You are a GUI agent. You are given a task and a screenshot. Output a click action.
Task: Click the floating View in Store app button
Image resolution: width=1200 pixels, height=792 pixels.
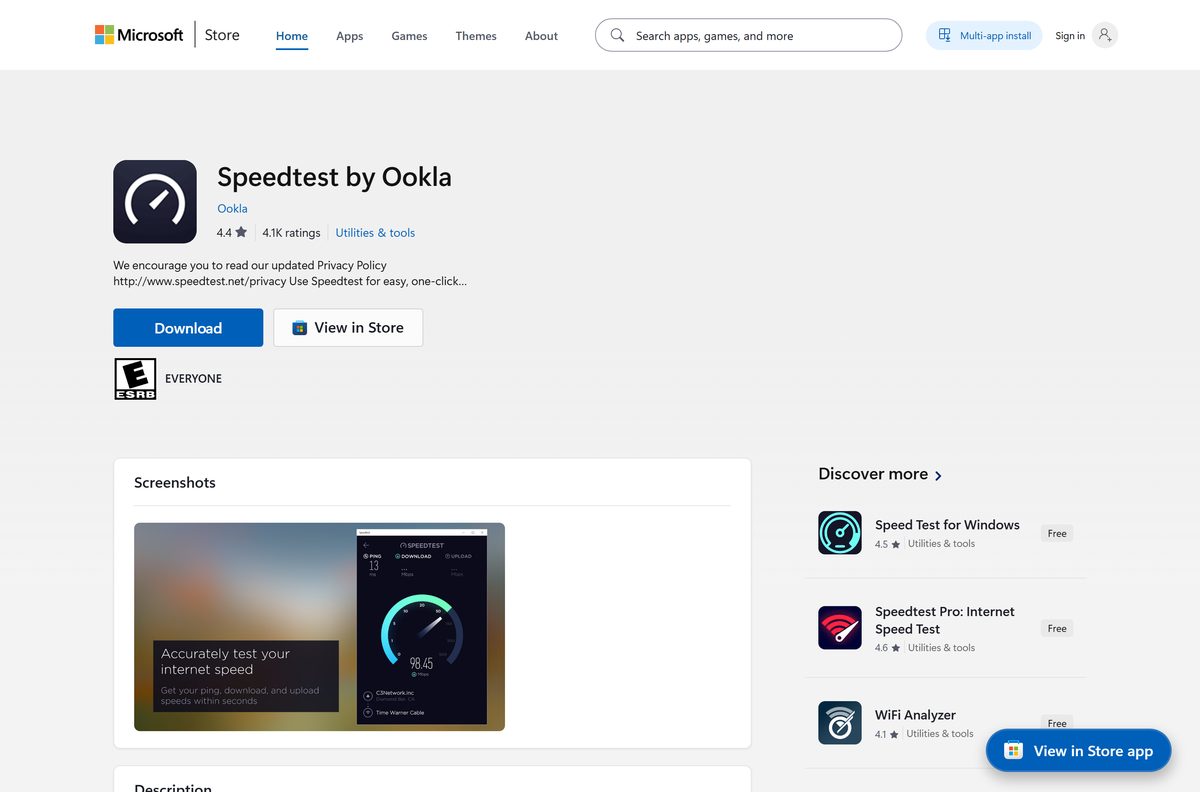[x=1078, y=750]
